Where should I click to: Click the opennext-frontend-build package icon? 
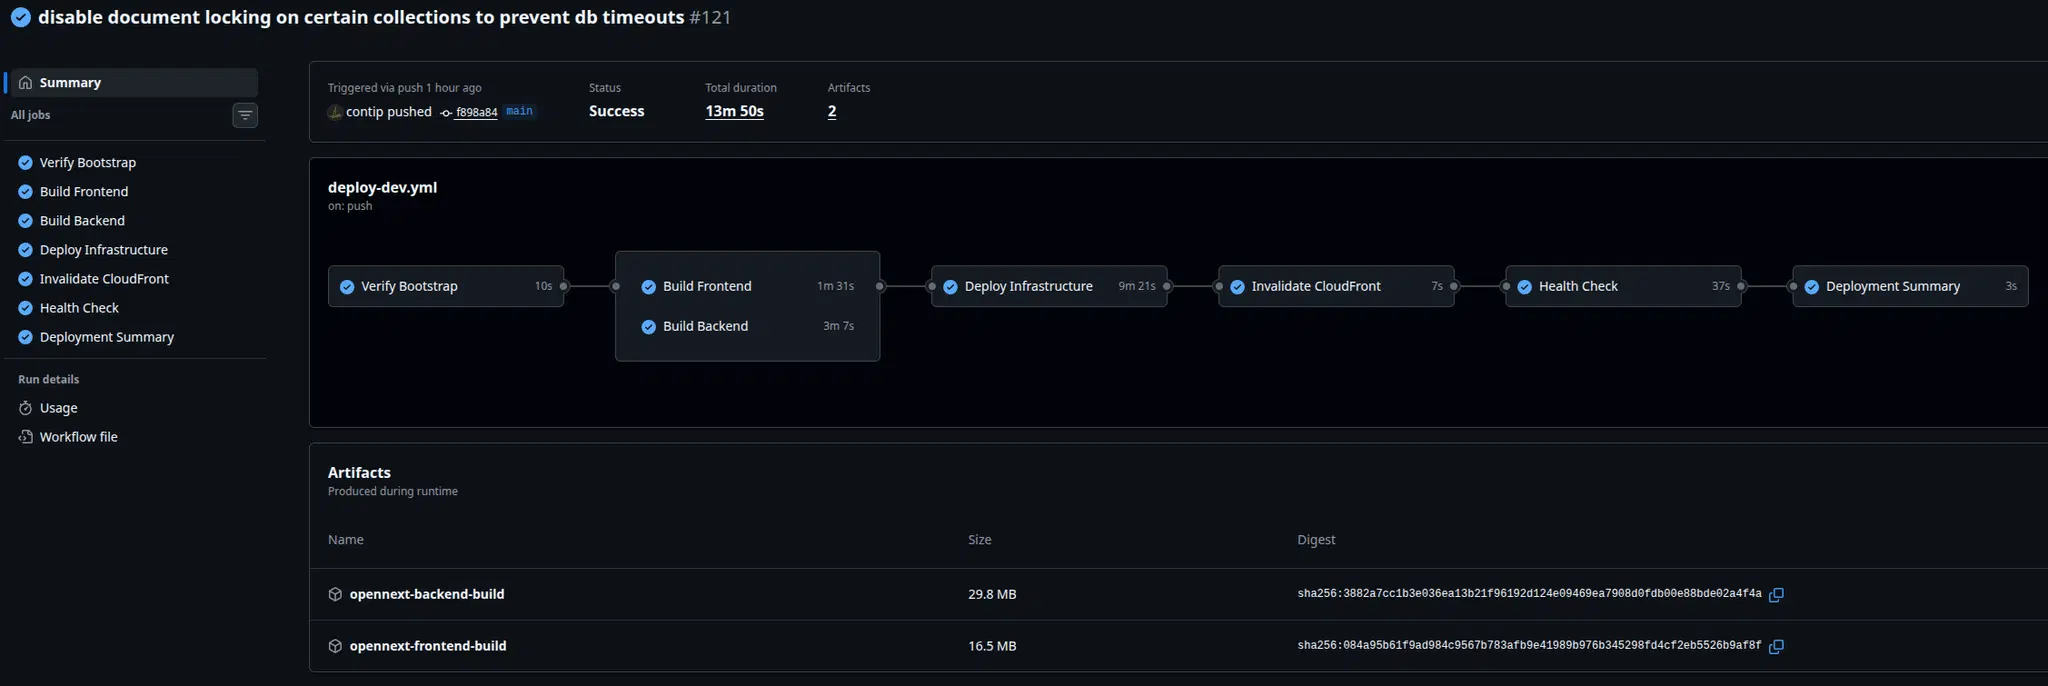point(335,646)
